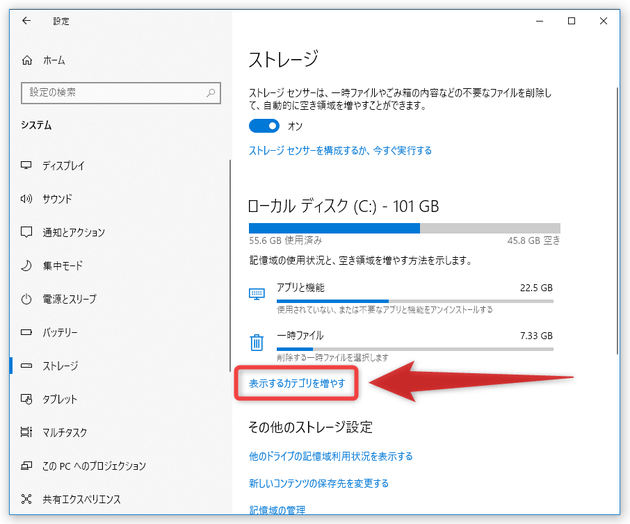Click the sidebar navigation scrollbar
Viewport: 630px width, 524px height.
coord(230,267)
